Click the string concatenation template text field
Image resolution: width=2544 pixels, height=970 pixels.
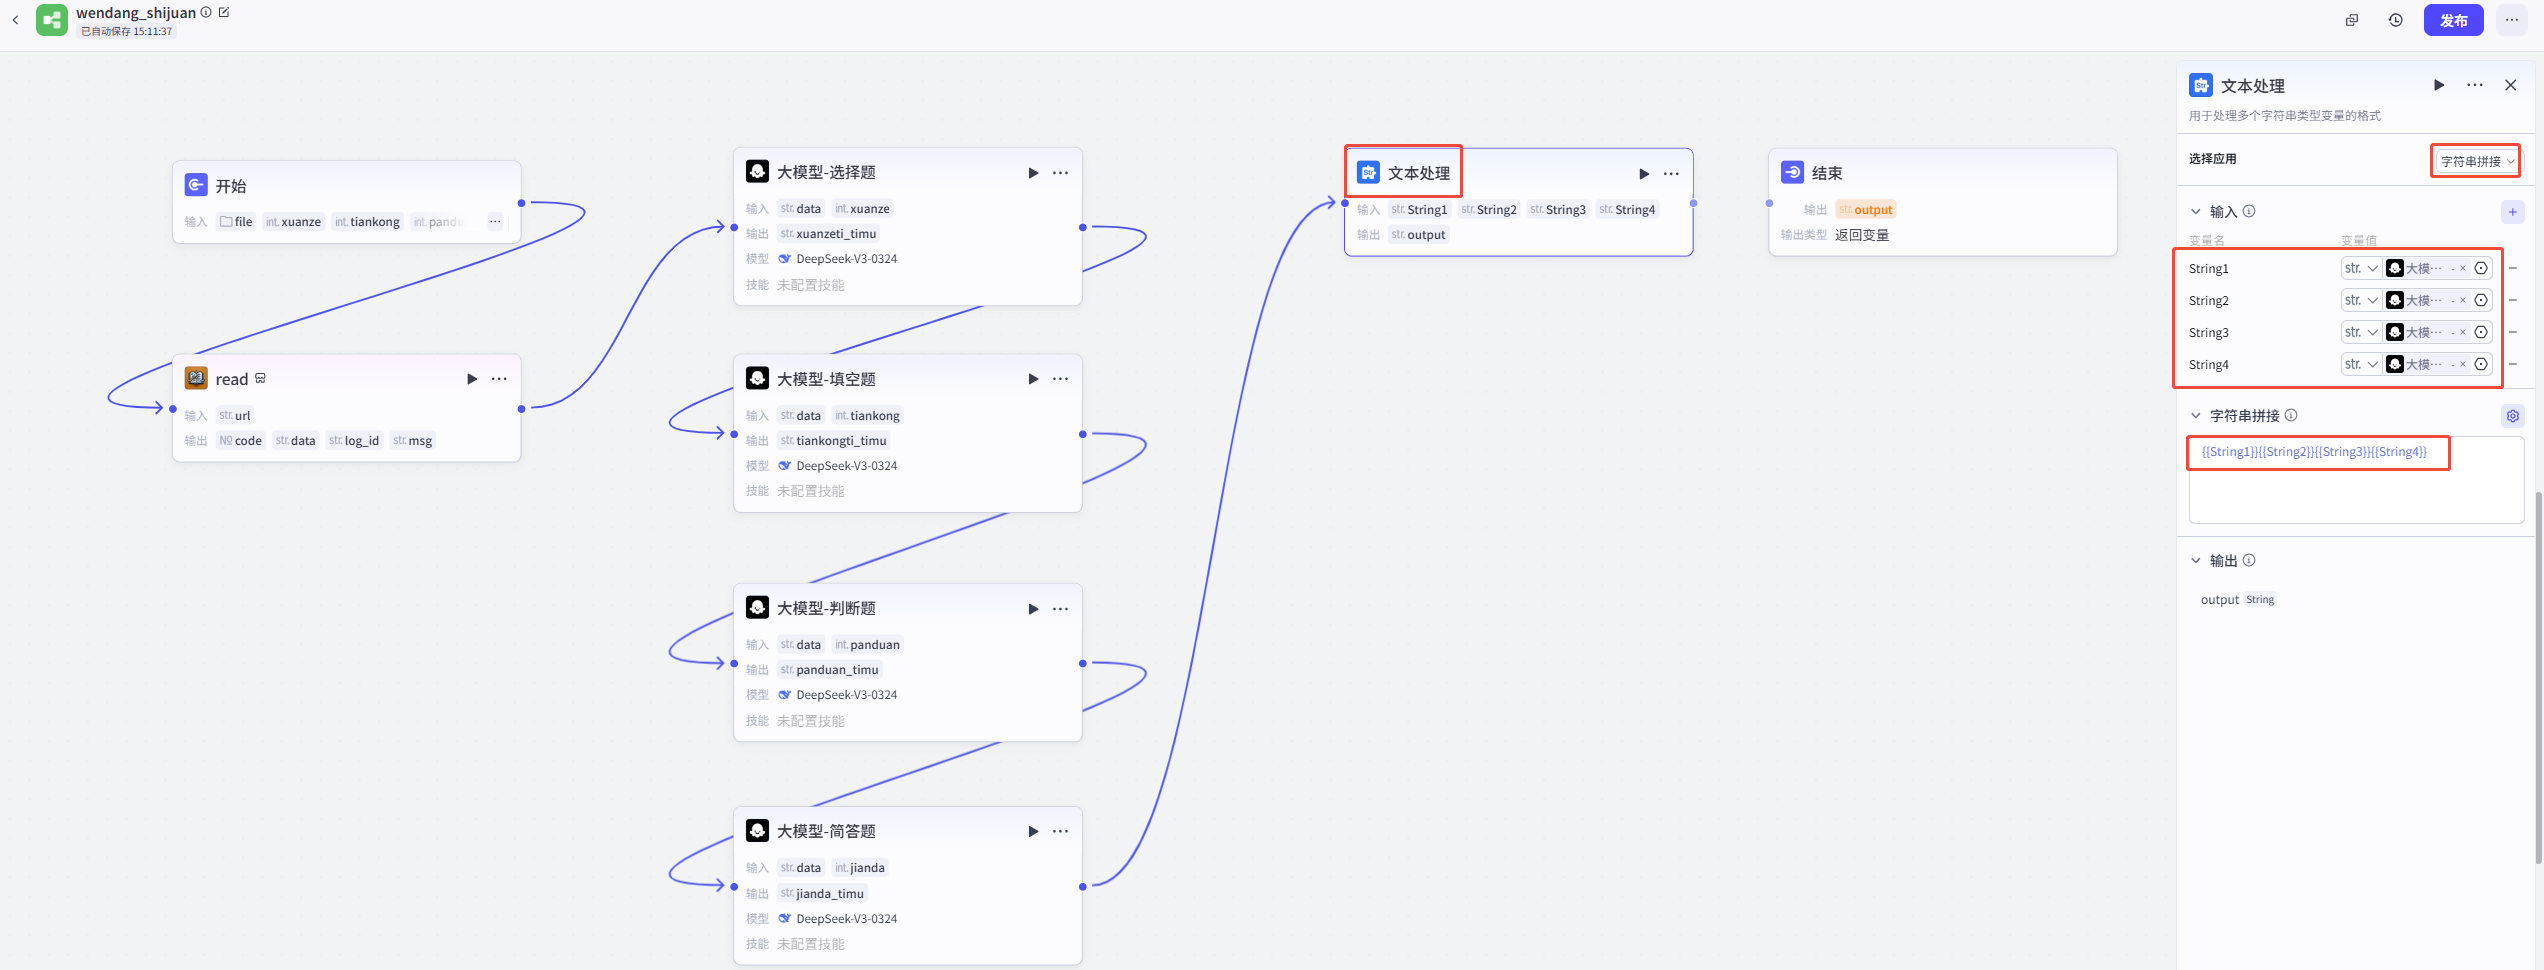[x=2355, y=480]
